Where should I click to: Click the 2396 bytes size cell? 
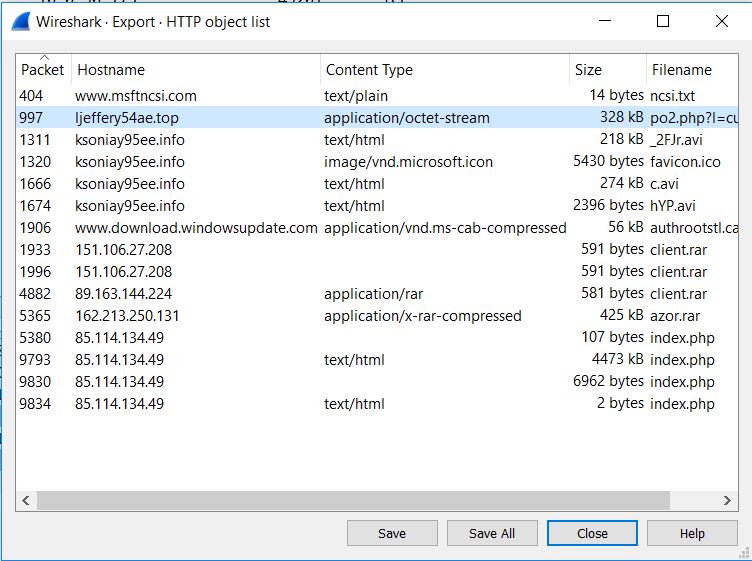[608, 205]
